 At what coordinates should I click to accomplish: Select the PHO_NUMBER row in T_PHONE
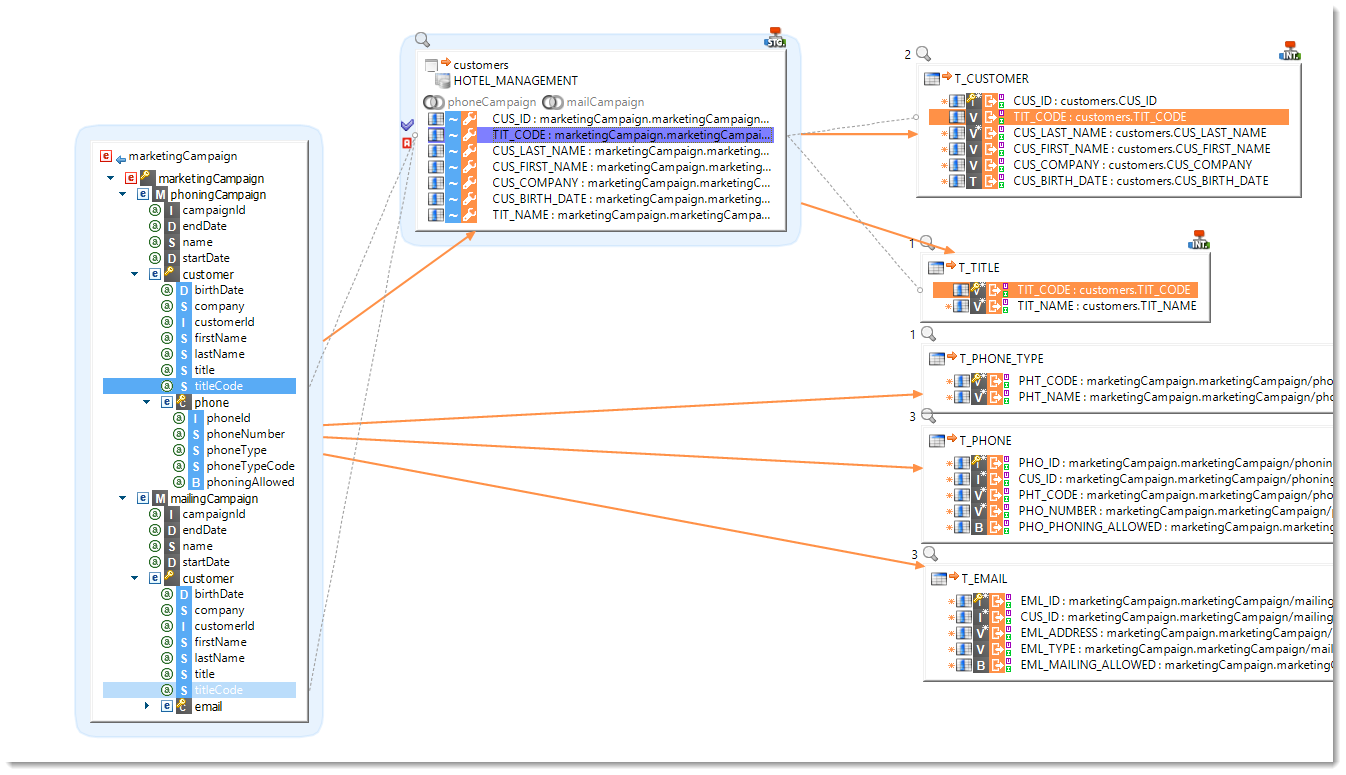[x=1139, y=511]
